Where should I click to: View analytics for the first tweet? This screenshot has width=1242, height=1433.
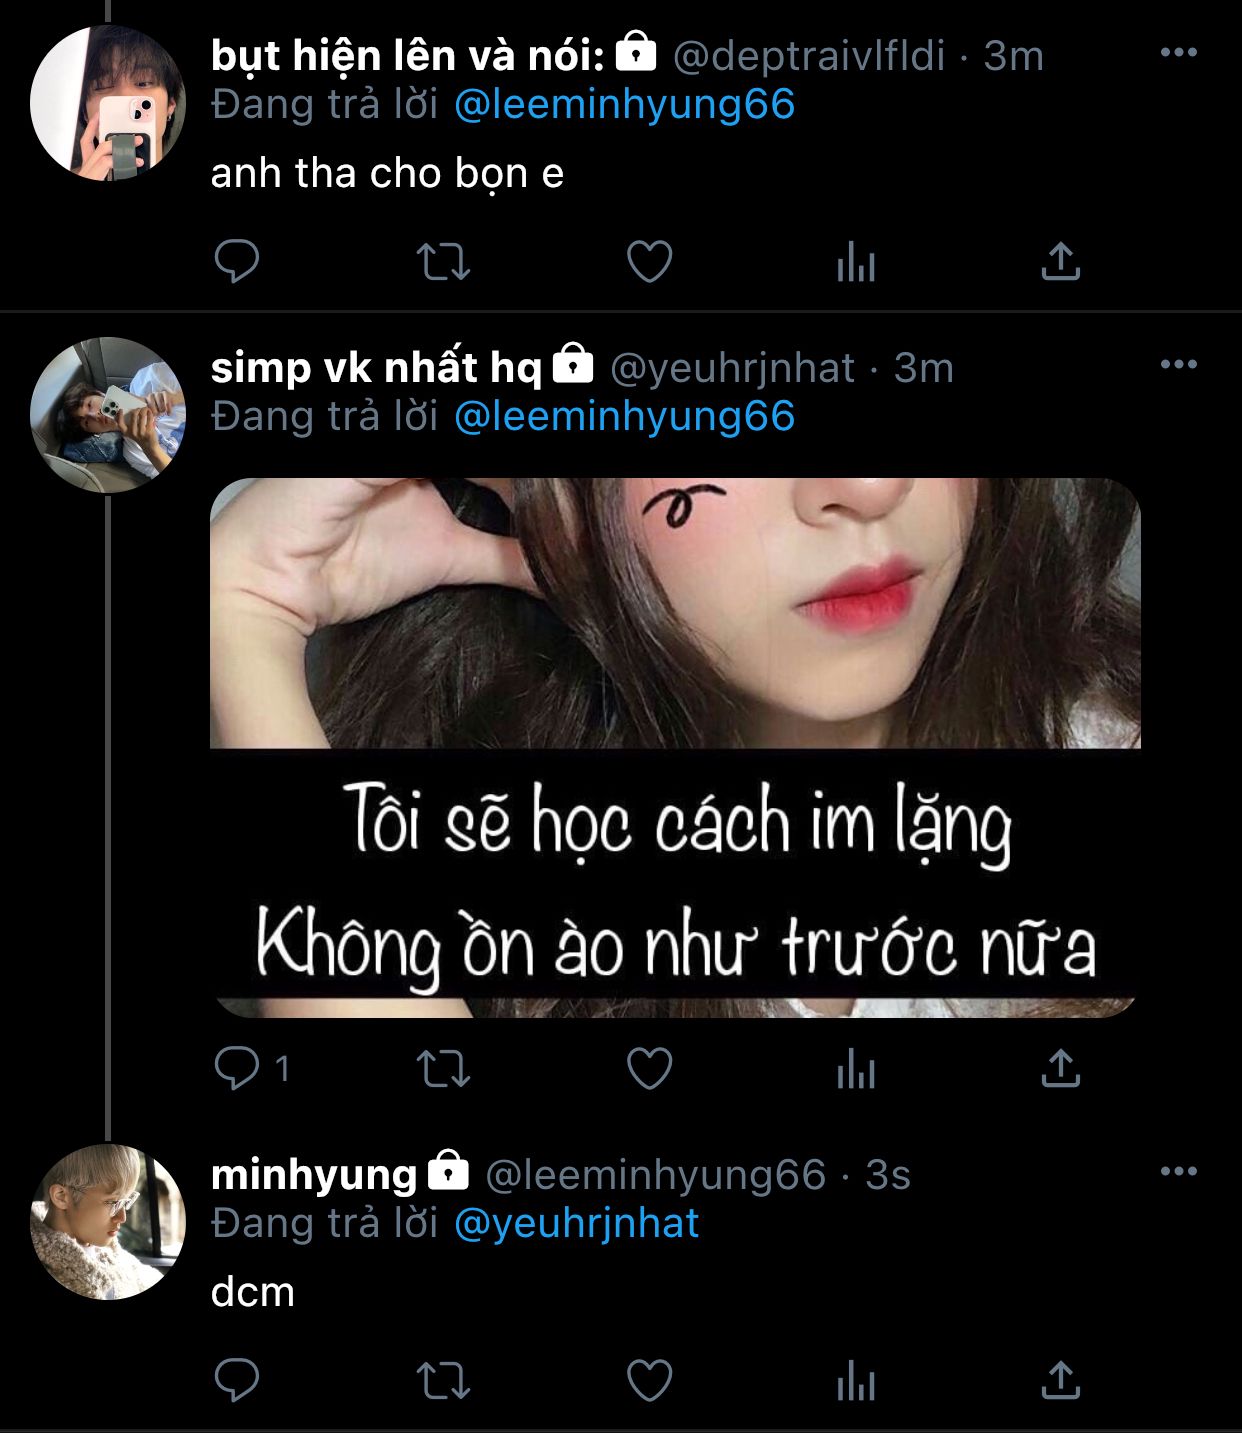click(856, 264)
